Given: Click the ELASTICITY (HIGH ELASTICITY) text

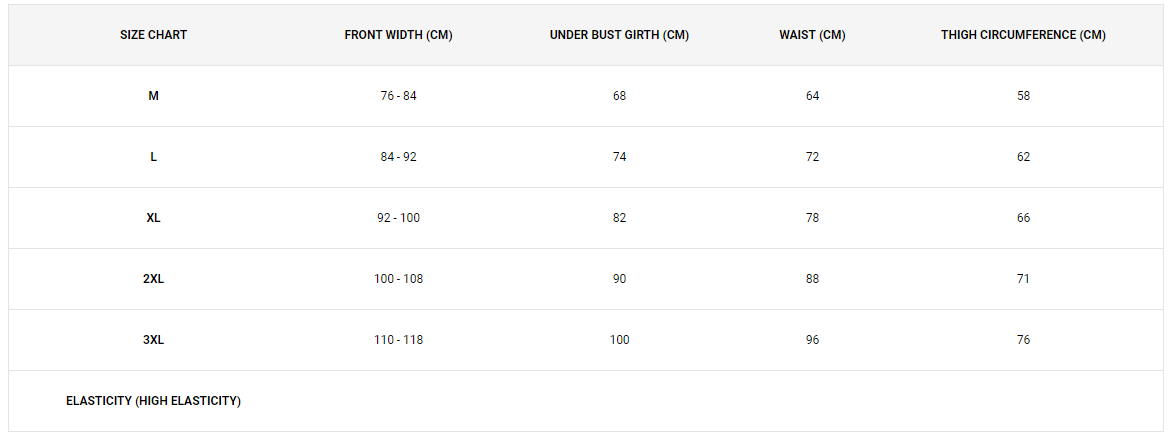Looking at the screenshot, I should click(153, 401).
